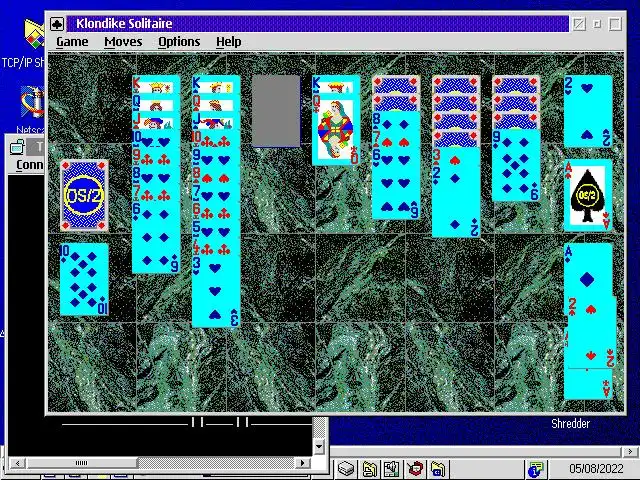640x480 pixels.
Task: Select the 3 of hearts card
Action: point(456,157)
